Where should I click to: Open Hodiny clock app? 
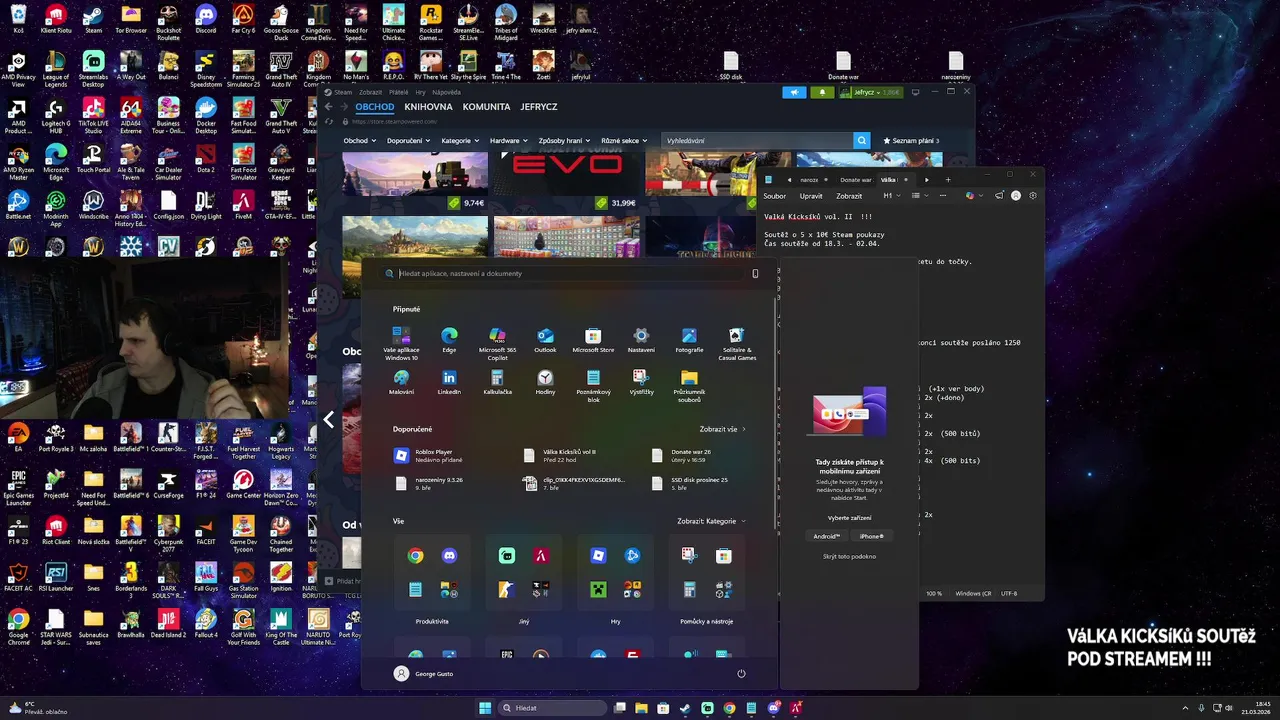[545, 382]
